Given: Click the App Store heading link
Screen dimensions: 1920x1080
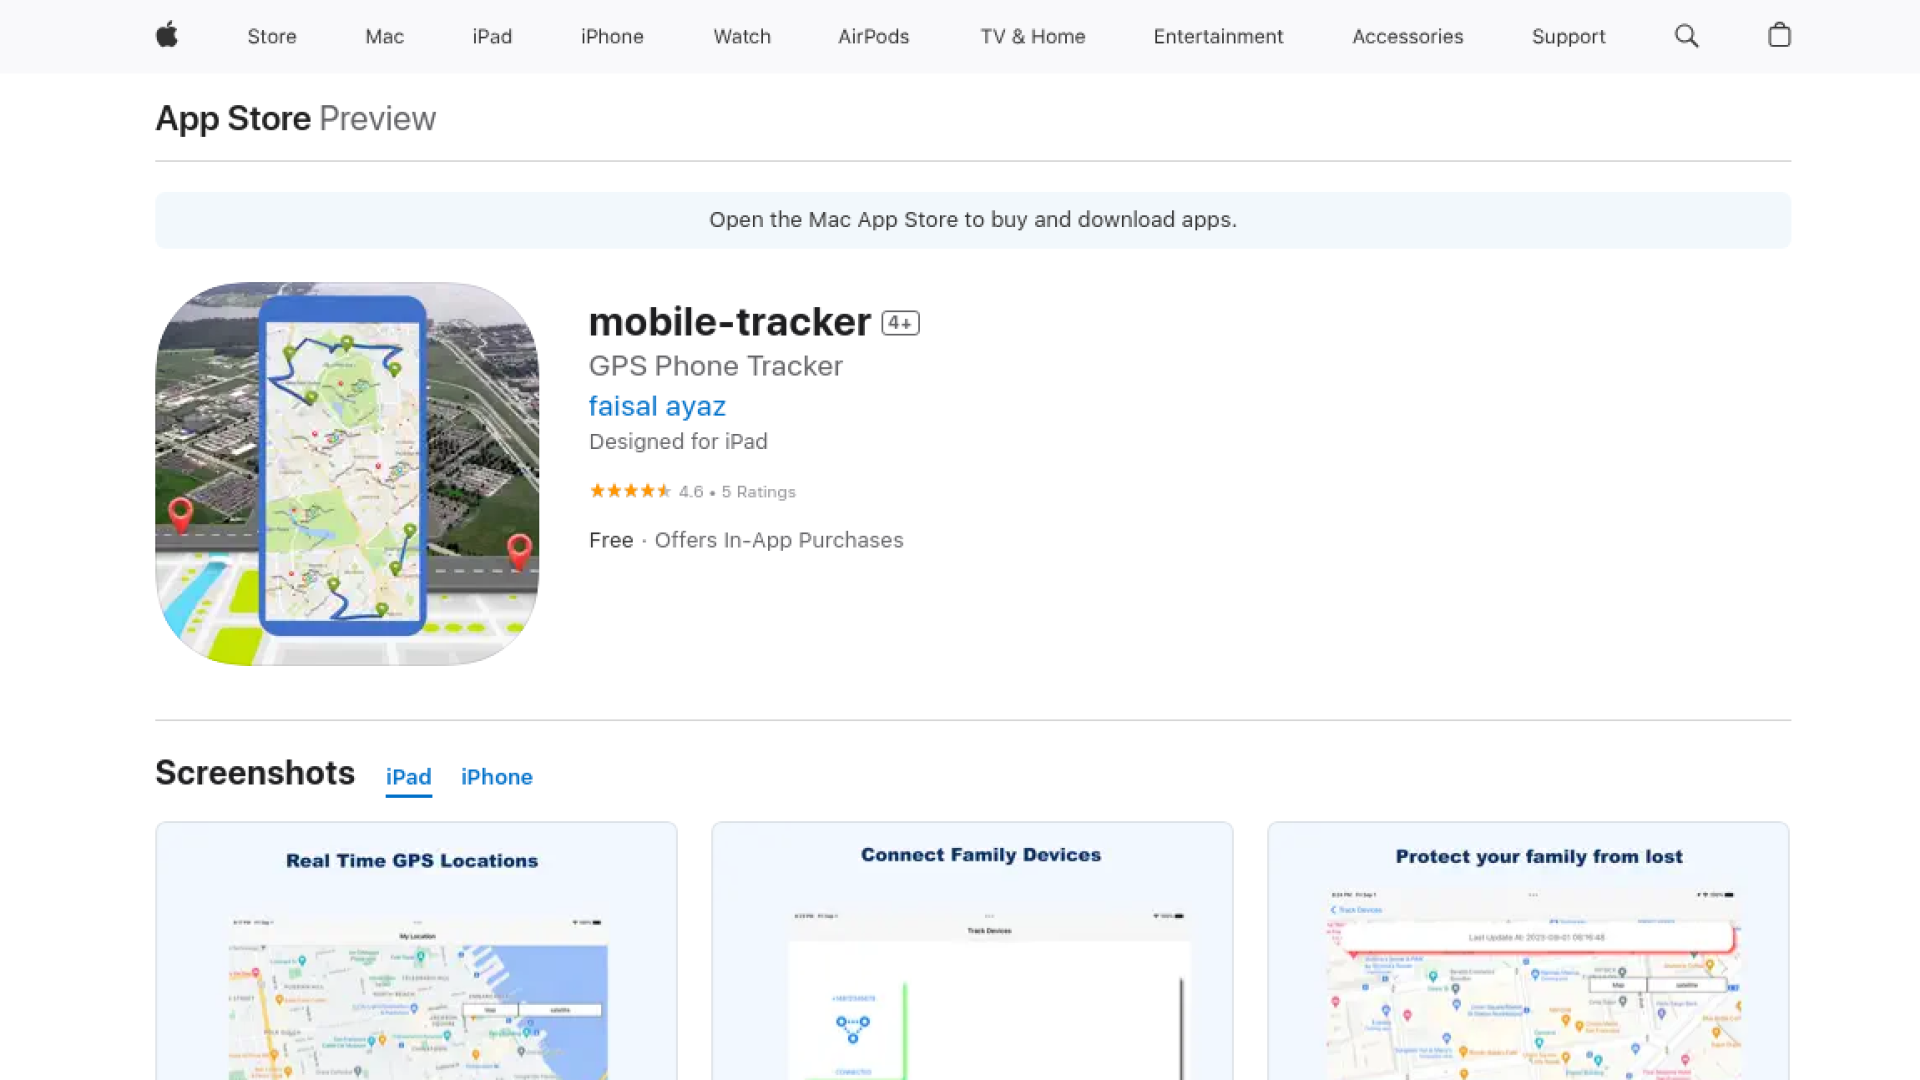Looking at the screenshot, I should click(233, 118).
